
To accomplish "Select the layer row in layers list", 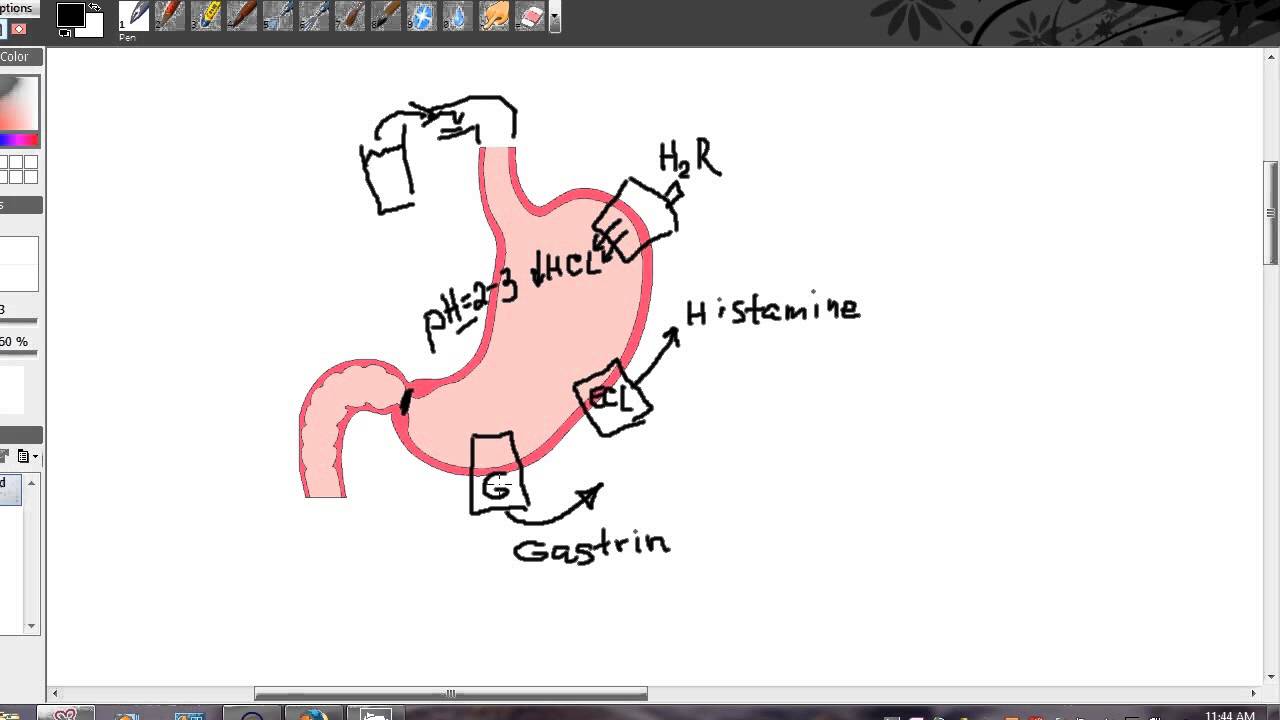I will click(x=10, y=490).
